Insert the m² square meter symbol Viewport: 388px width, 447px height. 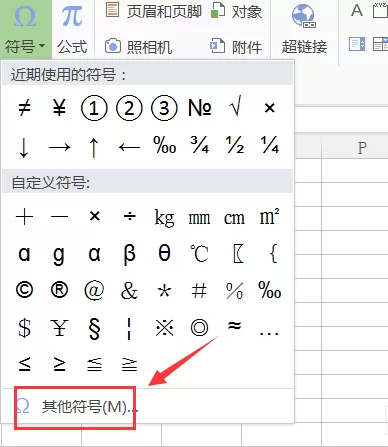(x=269, y=217)
